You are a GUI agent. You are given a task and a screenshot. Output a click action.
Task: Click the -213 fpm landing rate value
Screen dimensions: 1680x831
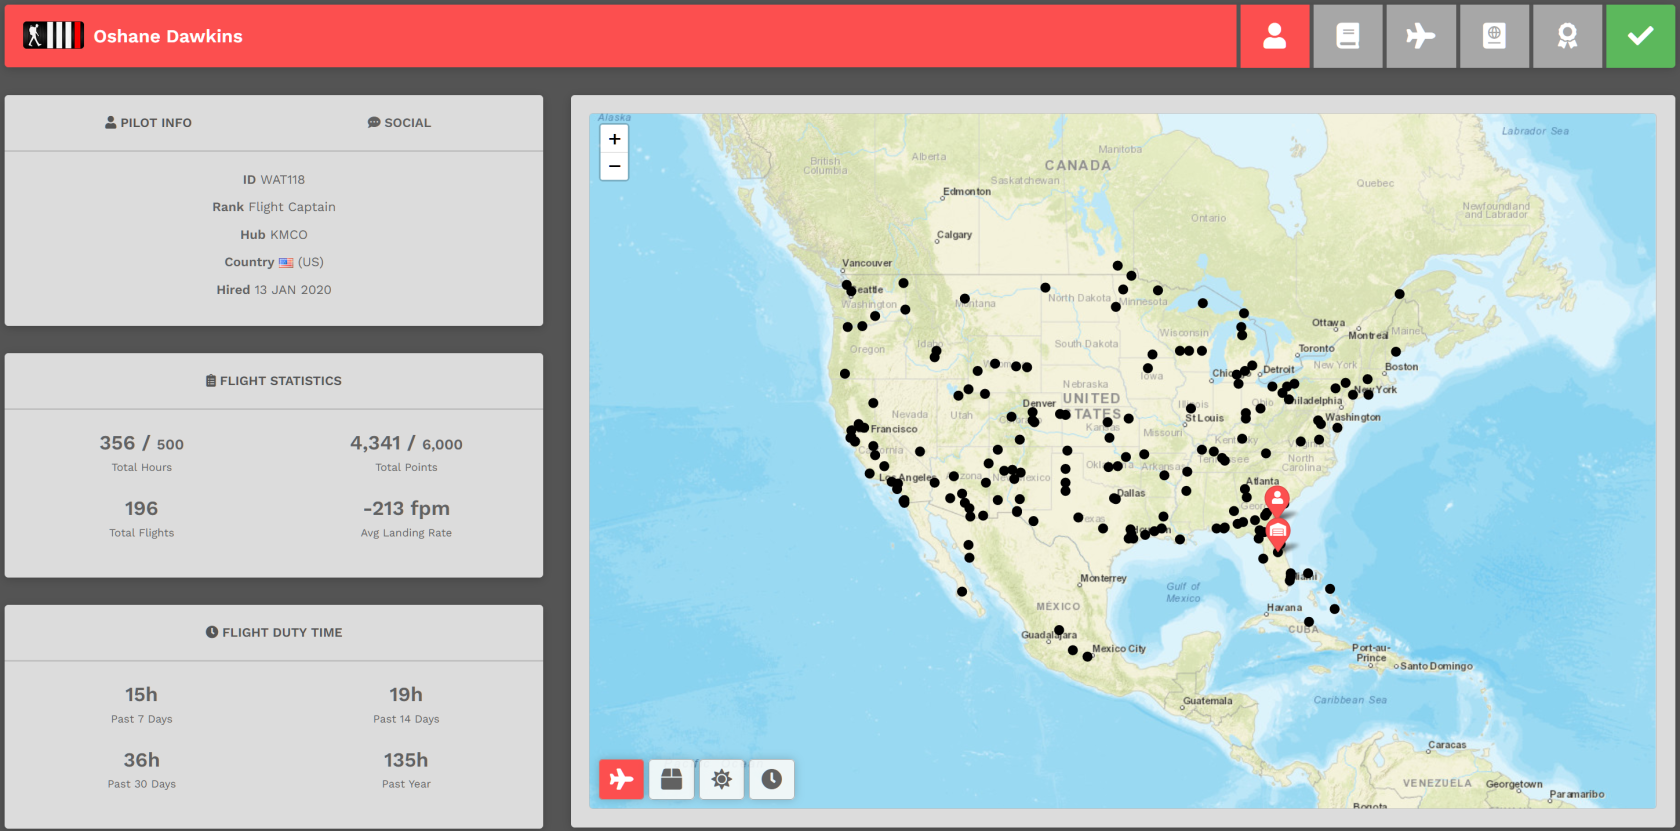[406, 509]
